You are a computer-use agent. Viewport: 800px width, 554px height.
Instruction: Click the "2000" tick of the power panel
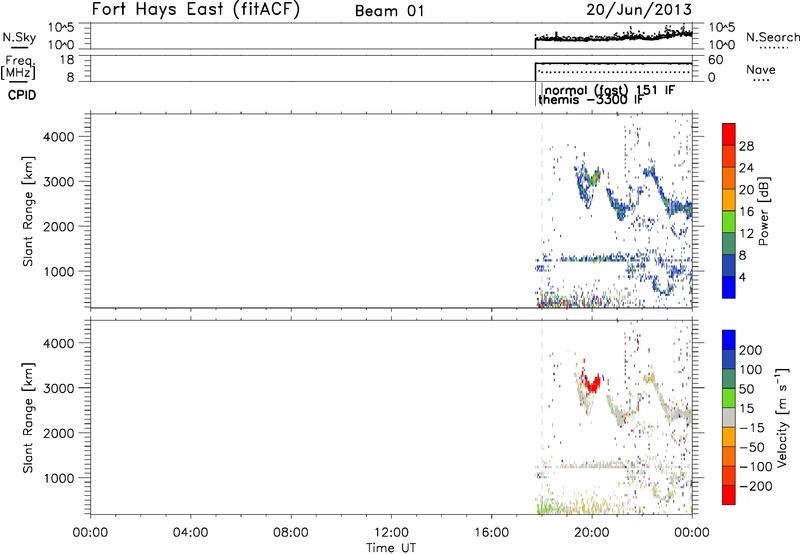point(58,226)
